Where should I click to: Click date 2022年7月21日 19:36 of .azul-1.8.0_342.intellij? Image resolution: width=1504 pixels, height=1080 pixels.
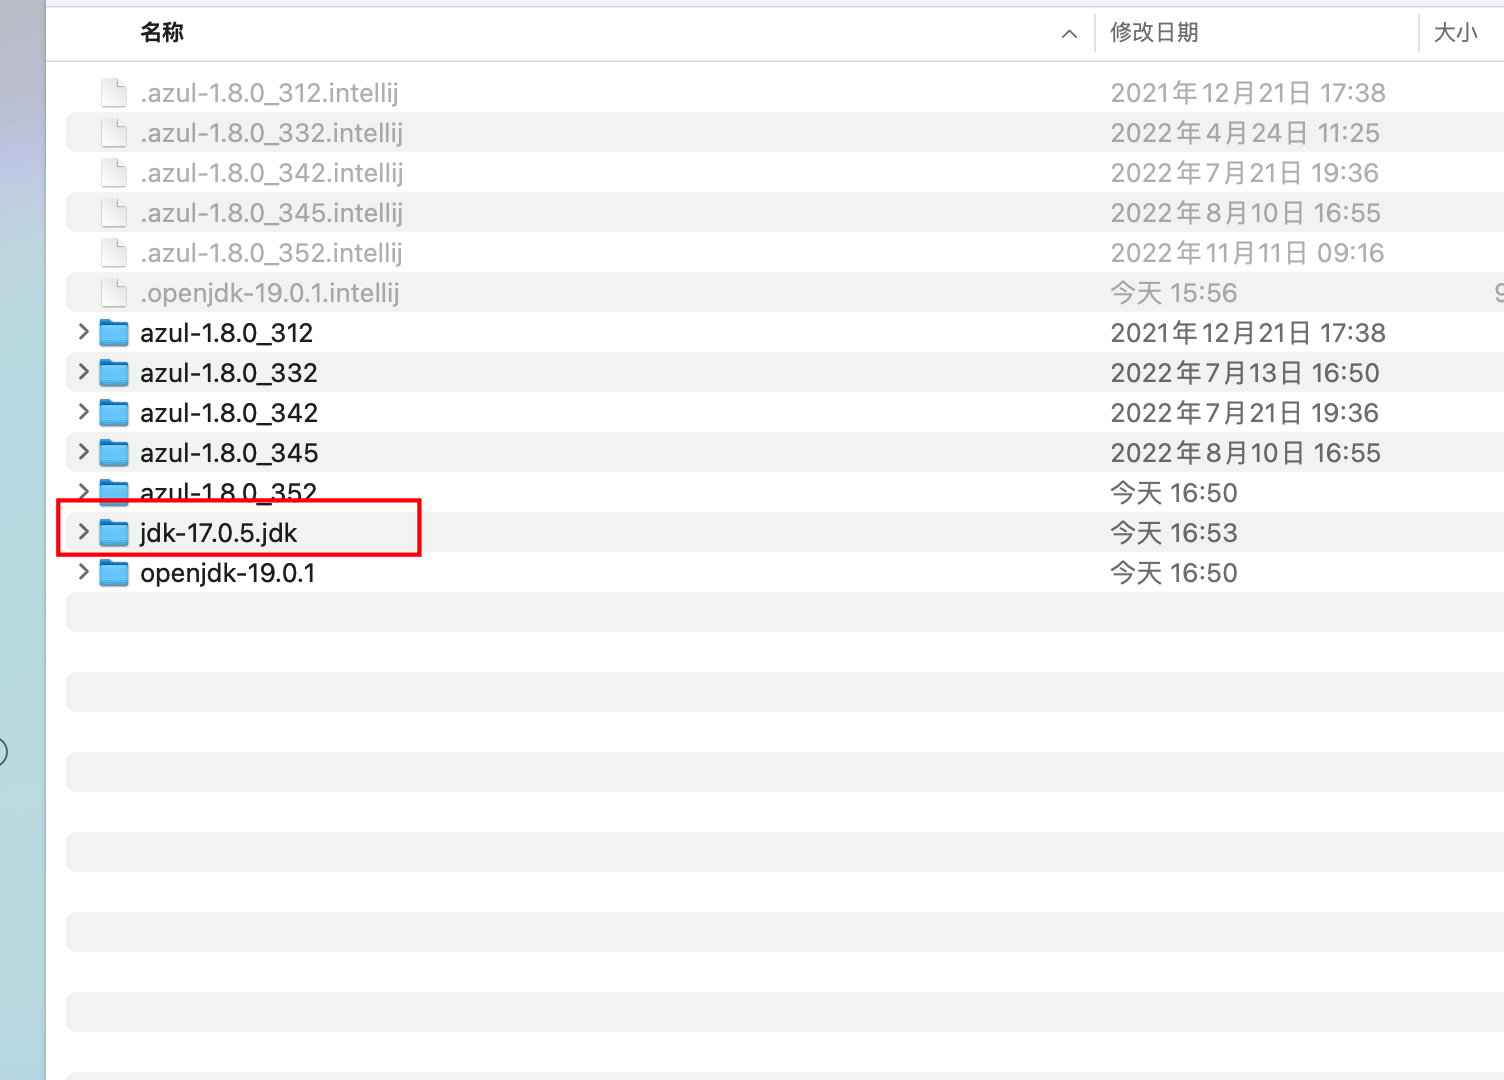[x=1245, y=173]
